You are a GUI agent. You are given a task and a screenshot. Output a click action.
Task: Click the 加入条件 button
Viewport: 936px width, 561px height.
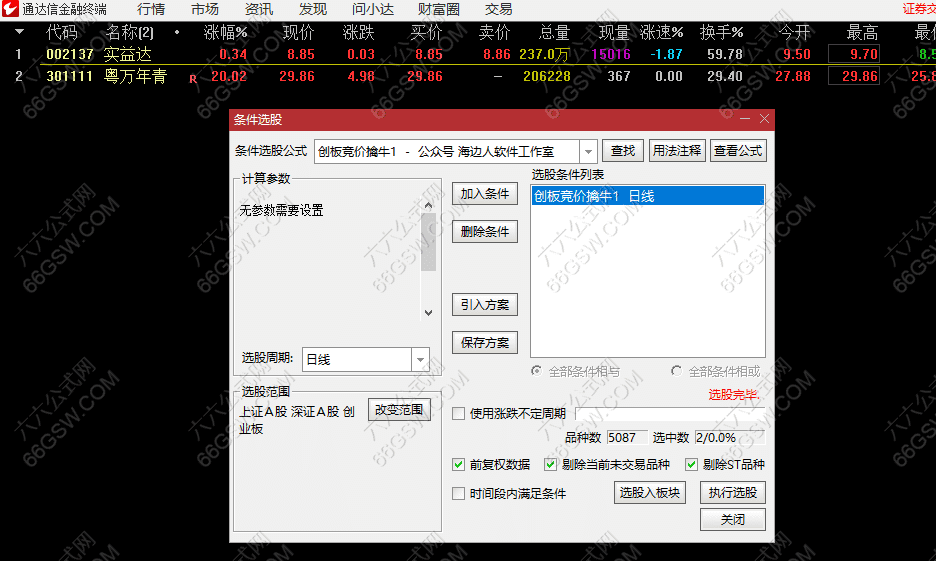485,194
